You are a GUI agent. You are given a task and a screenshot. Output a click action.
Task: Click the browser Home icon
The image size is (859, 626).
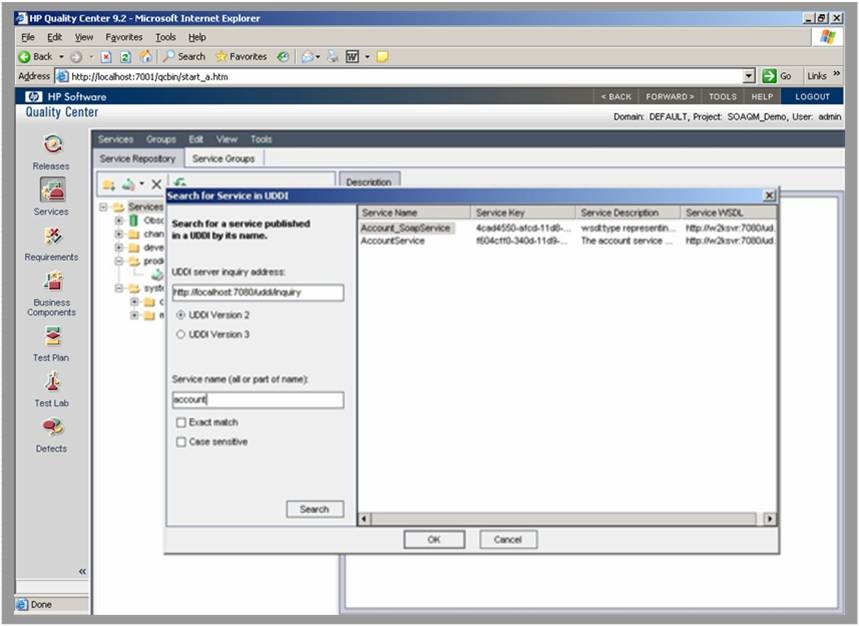tap(146, 56)
